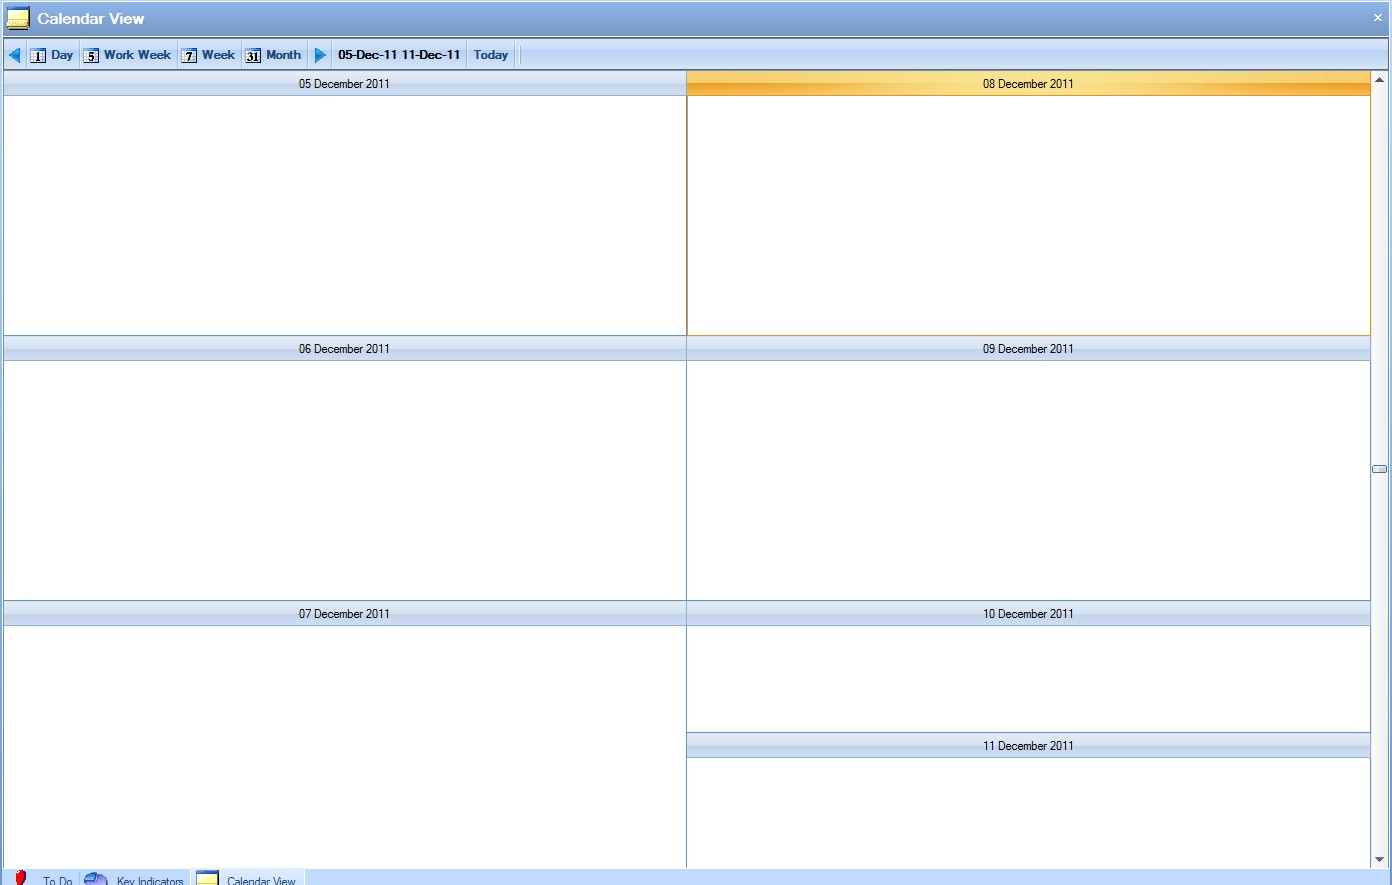Select the highlighted 08 December 2011 header
Screen dimensions: 1392x885
pos(1028,84)
